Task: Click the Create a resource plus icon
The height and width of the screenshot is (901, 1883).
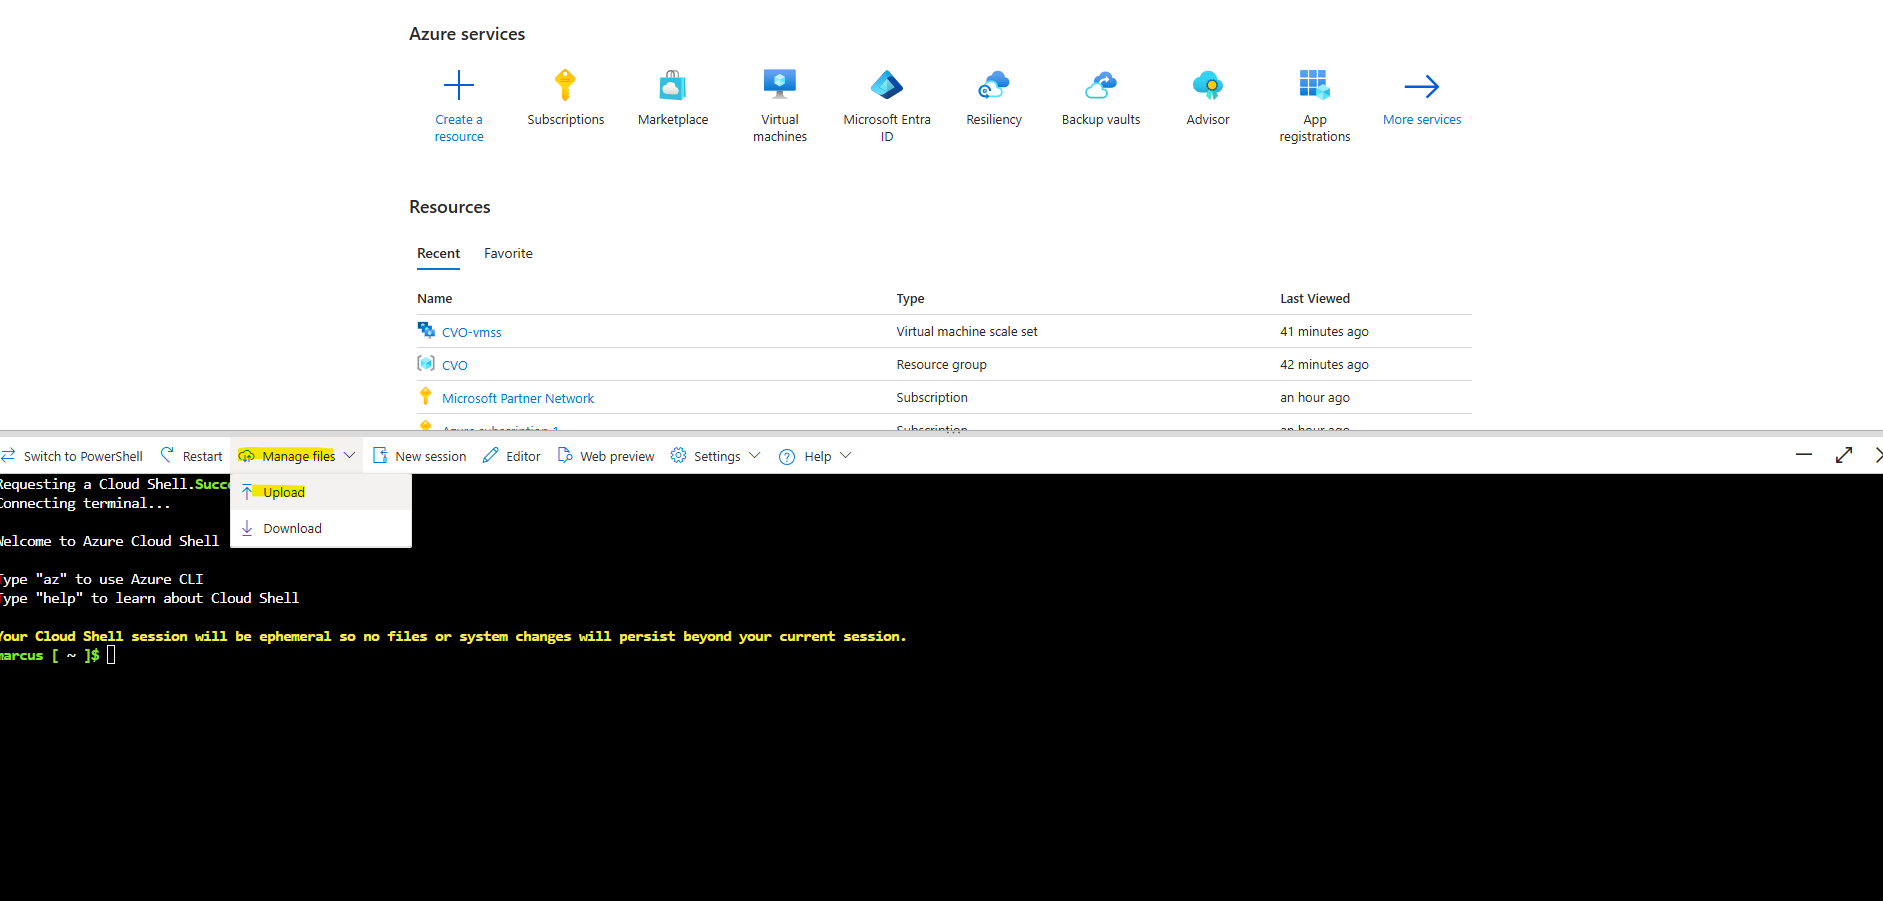Action: tap(459, 85)
